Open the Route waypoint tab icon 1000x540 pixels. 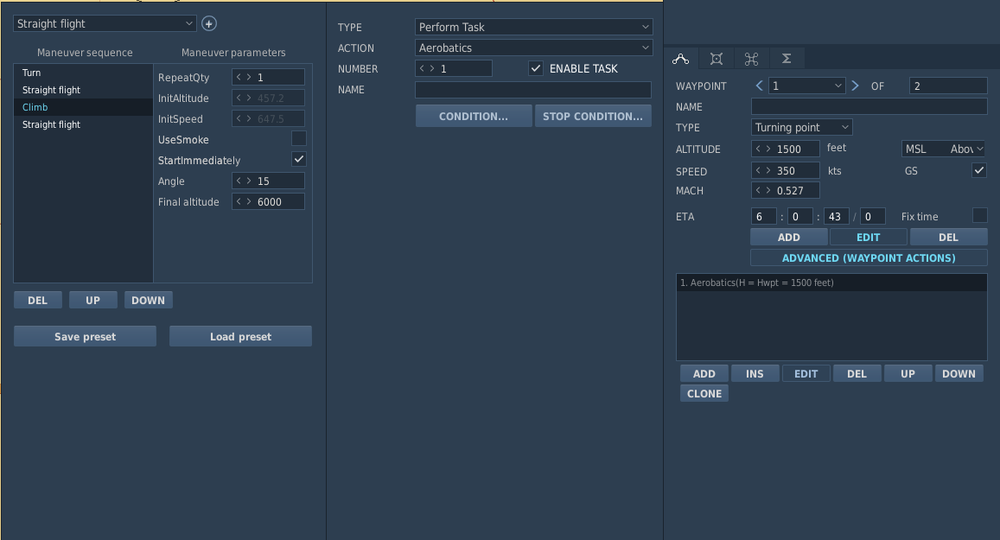[x=680, y=59]
